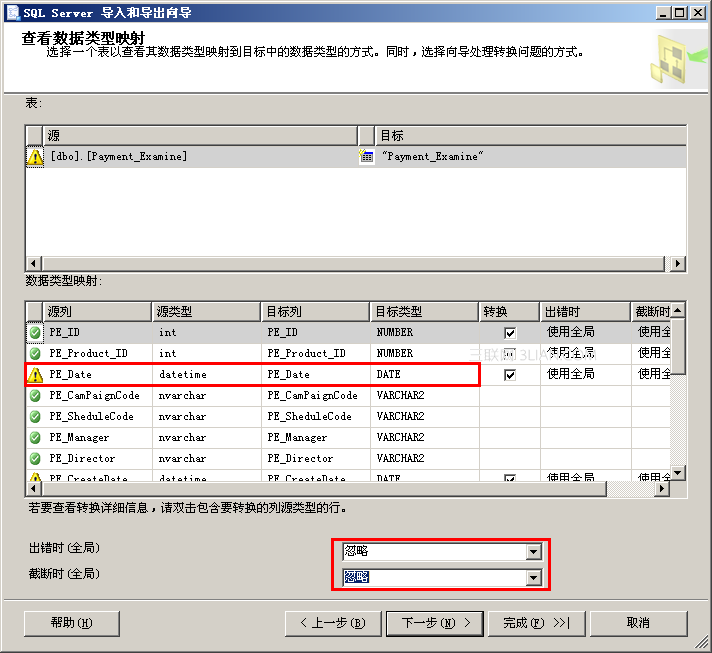Click green check icon of PE_CamPaignCode row
The width and height of the screenshot is (712, 653).
click(35, 396)
